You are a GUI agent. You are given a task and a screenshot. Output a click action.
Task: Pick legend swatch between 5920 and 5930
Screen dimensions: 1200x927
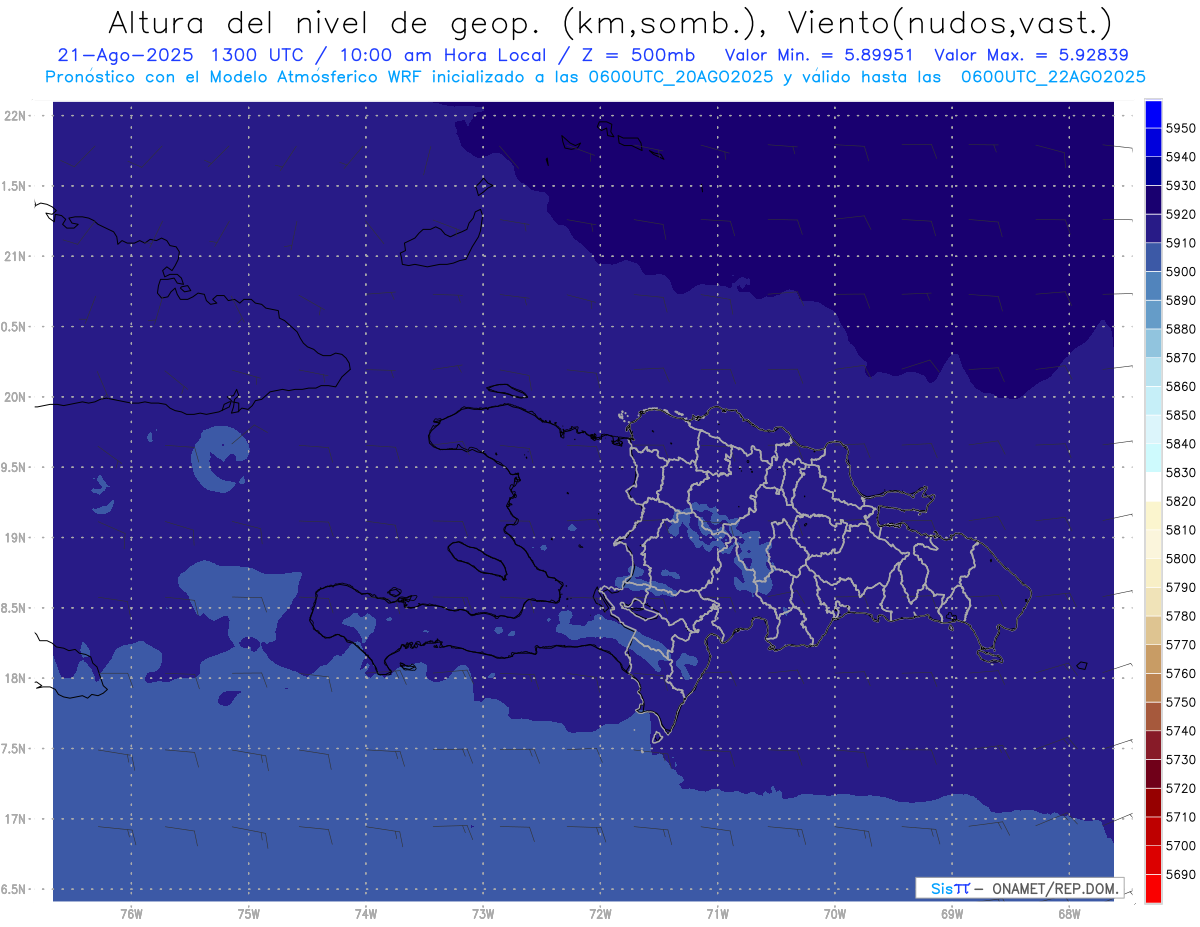click(1153, 199)
